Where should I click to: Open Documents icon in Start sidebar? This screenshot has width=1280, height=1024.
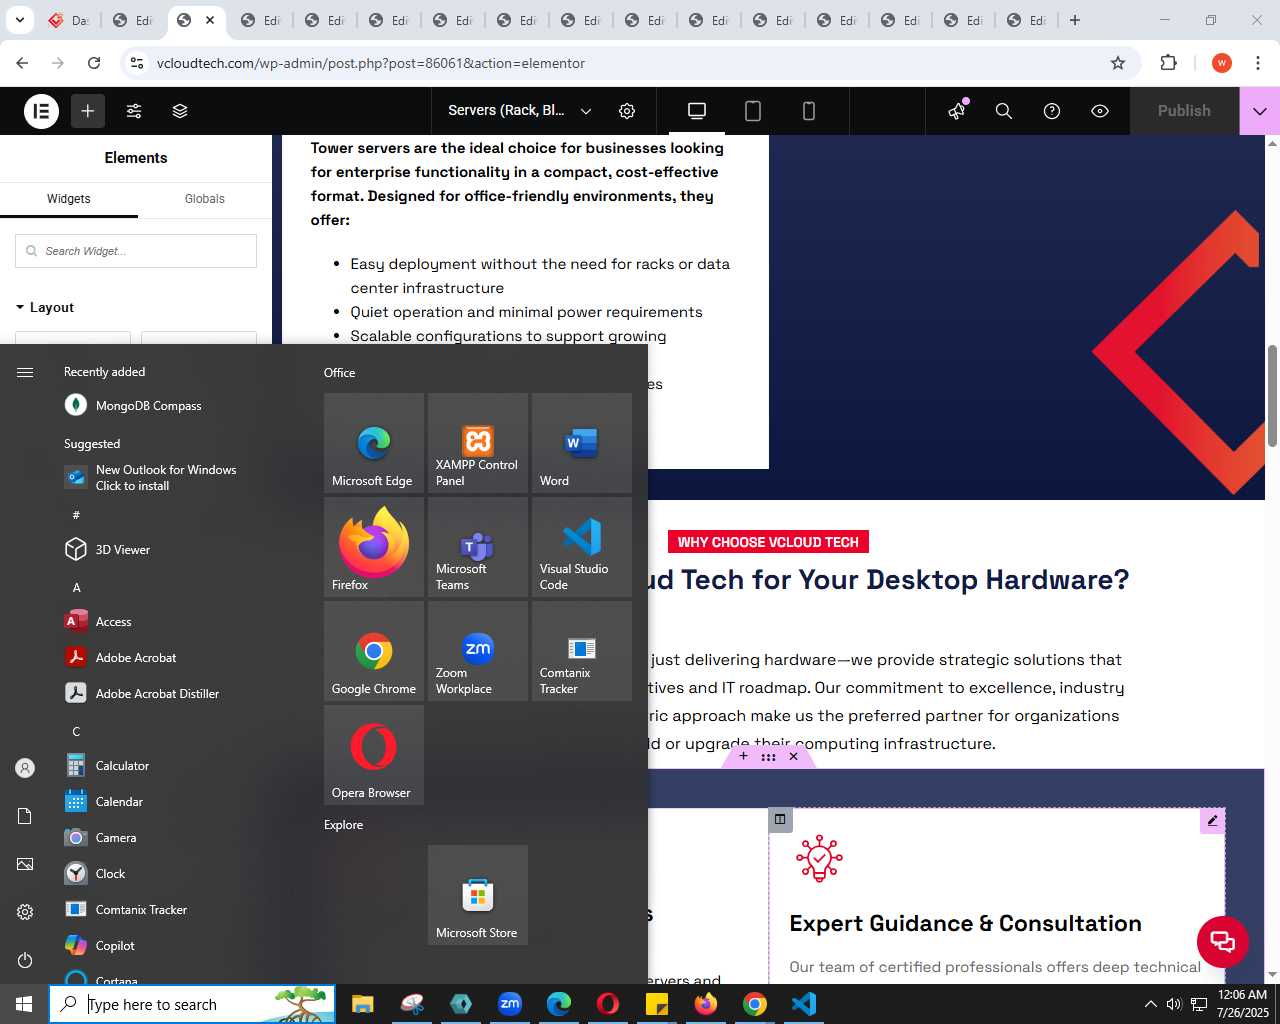tap(25, 816)
